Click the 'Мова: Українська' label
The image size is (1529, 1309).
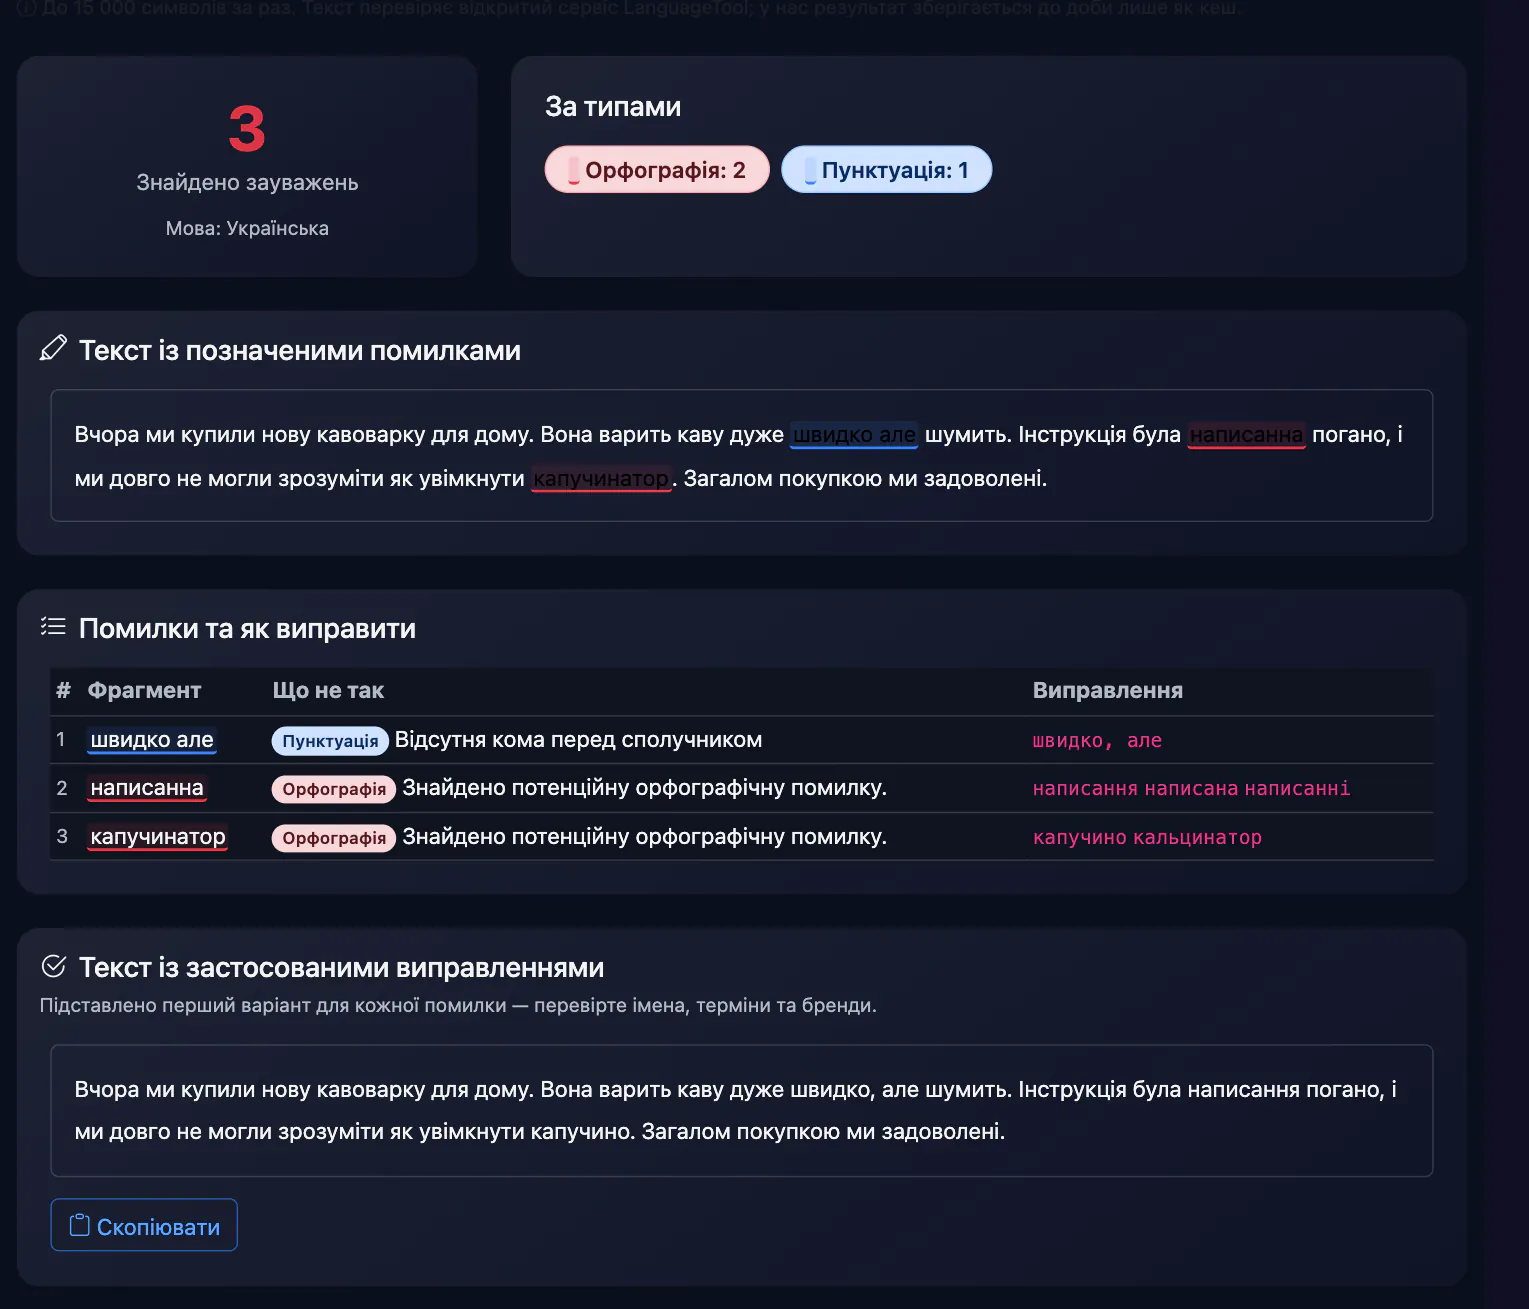[x=247, y=228]
